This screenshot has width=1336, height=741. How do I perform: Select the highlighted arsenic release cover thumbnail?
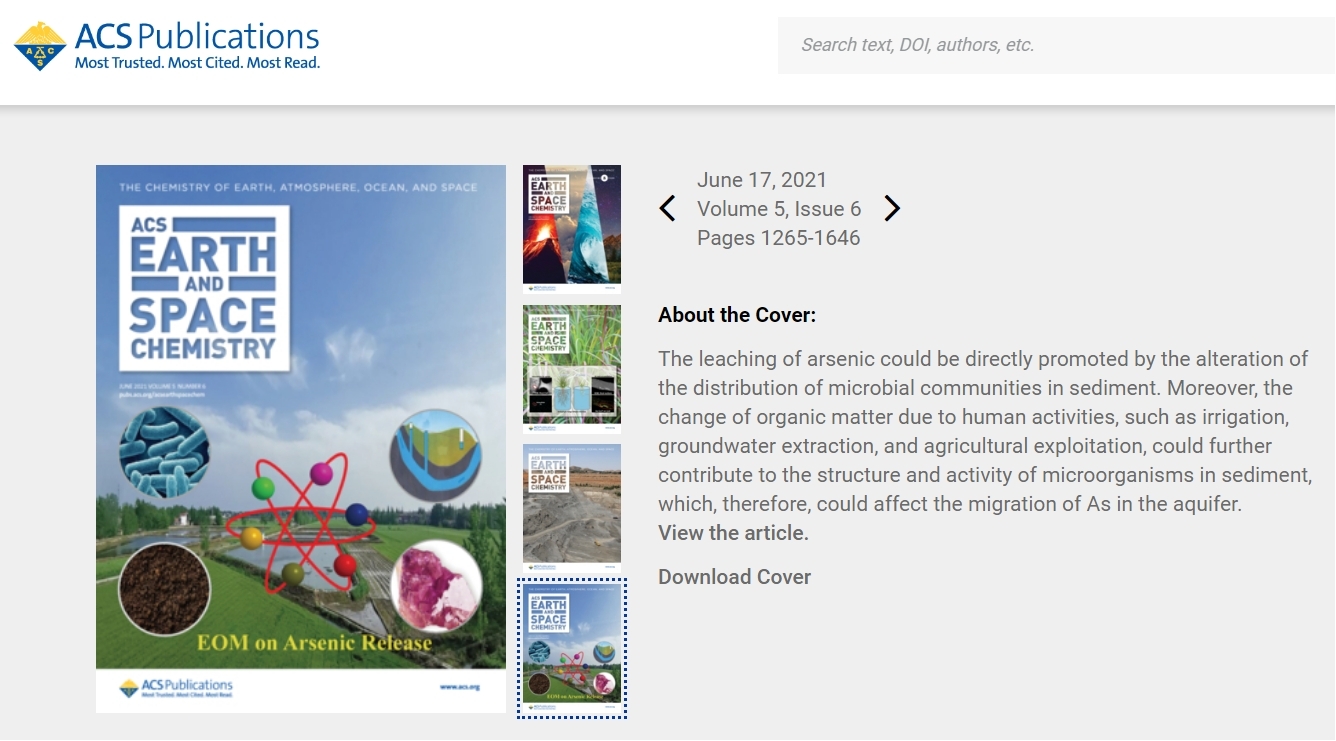[x=572, y=647]
